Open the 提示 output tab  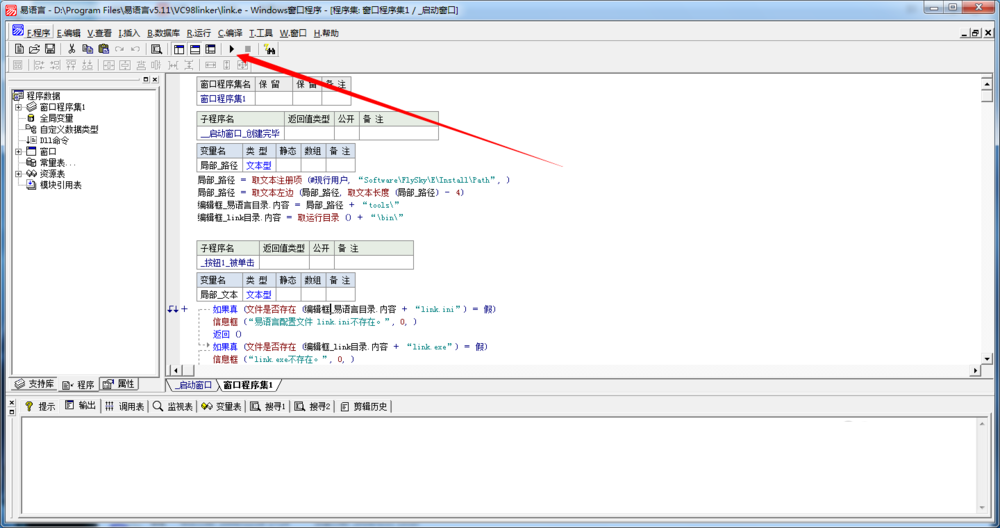pos(40,406)
